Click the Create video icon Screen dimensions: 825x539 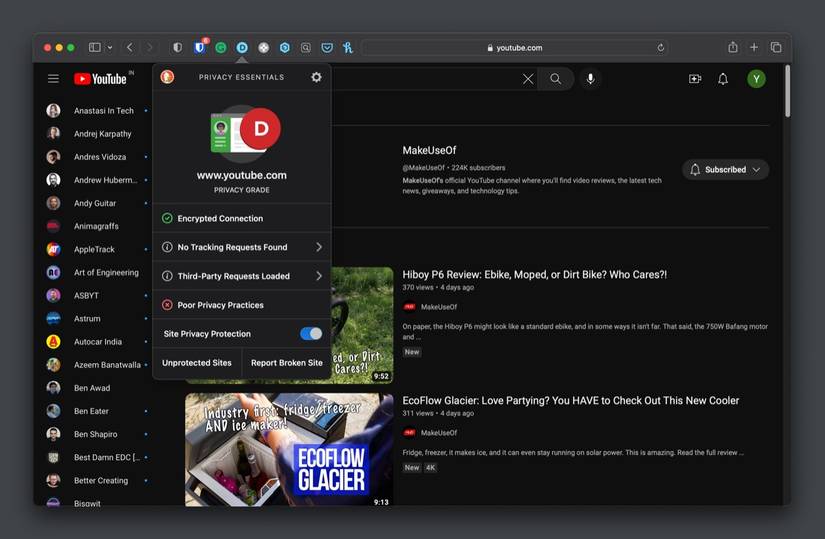[695, 79]
